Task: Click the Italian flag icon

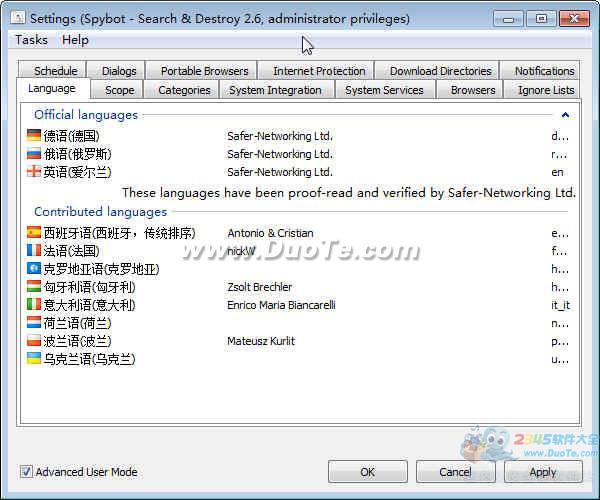Action: [34, 304]
